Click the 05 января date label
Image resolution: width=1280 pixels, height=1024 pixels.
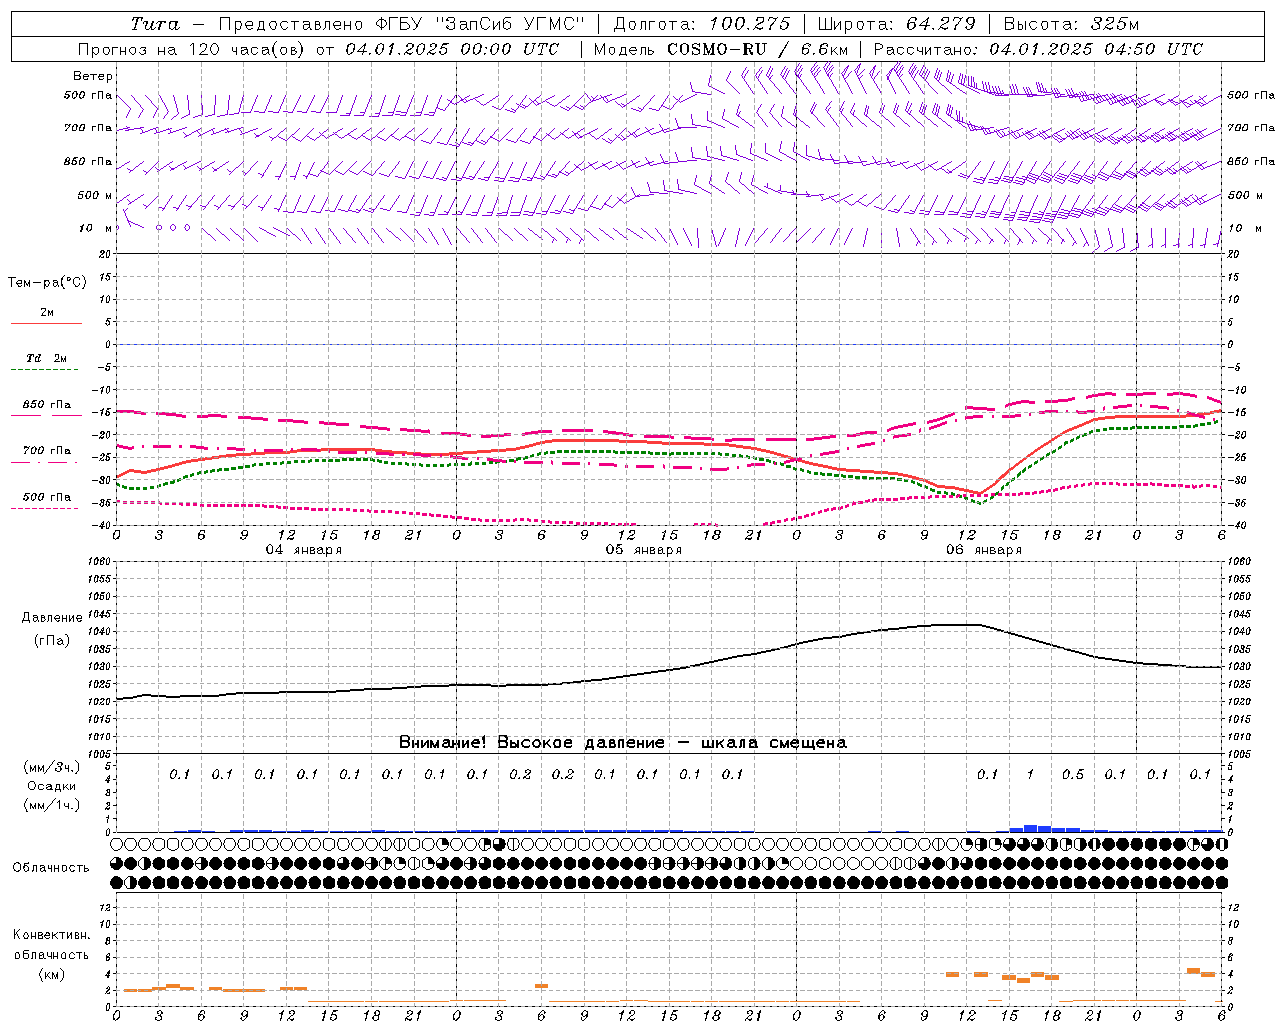click(643, 550)
